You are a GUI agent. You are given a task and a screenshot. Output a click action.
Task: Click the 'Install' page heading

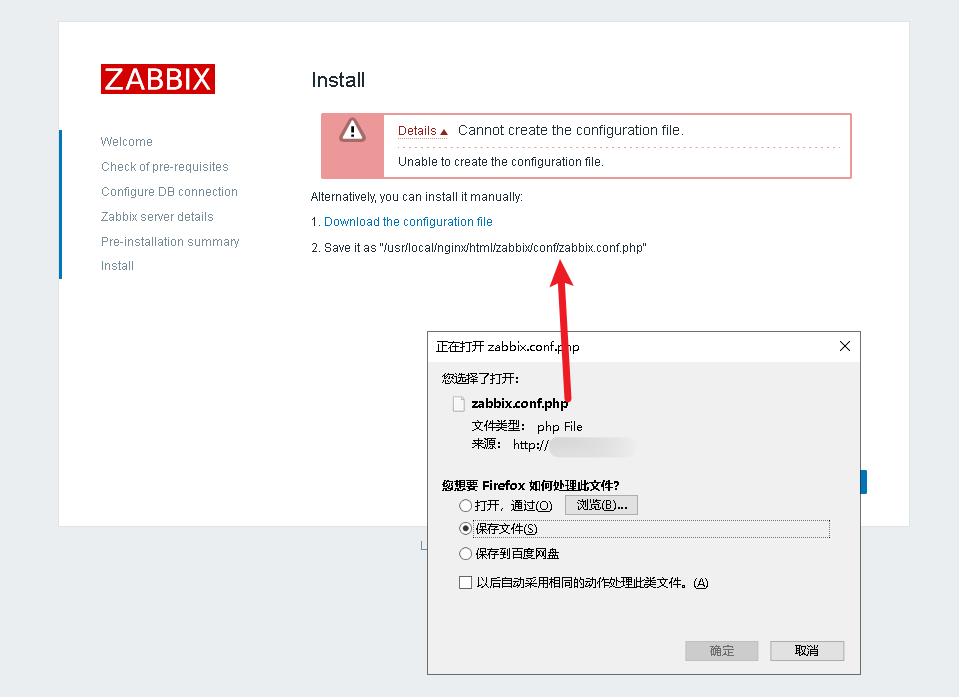click(x=338, y=80)
